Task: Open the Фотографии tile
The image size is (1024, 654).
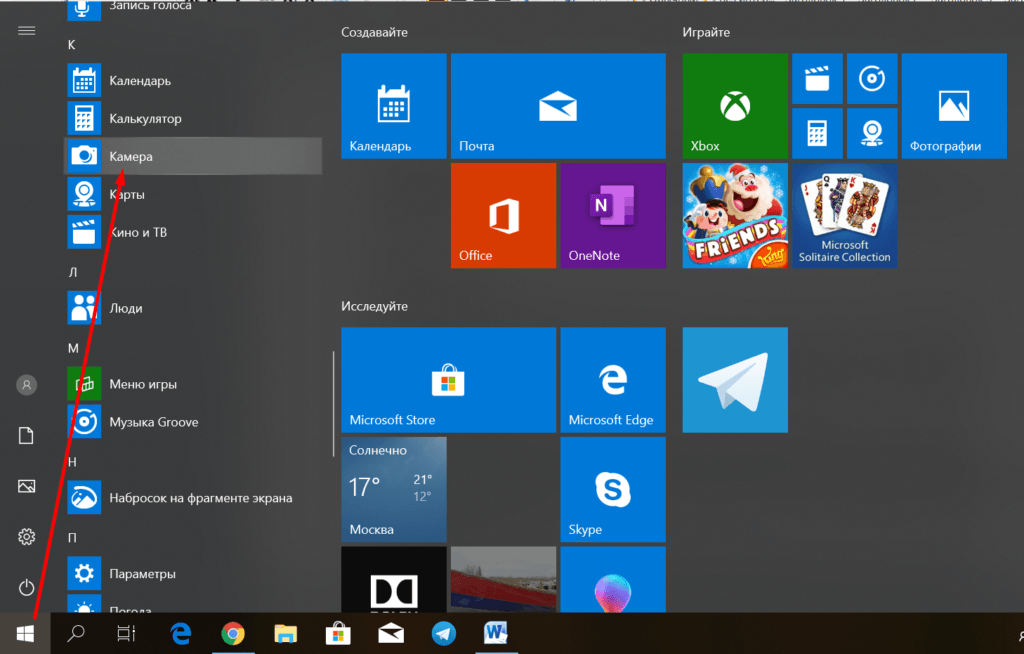Action: click(x=953, y=106)
